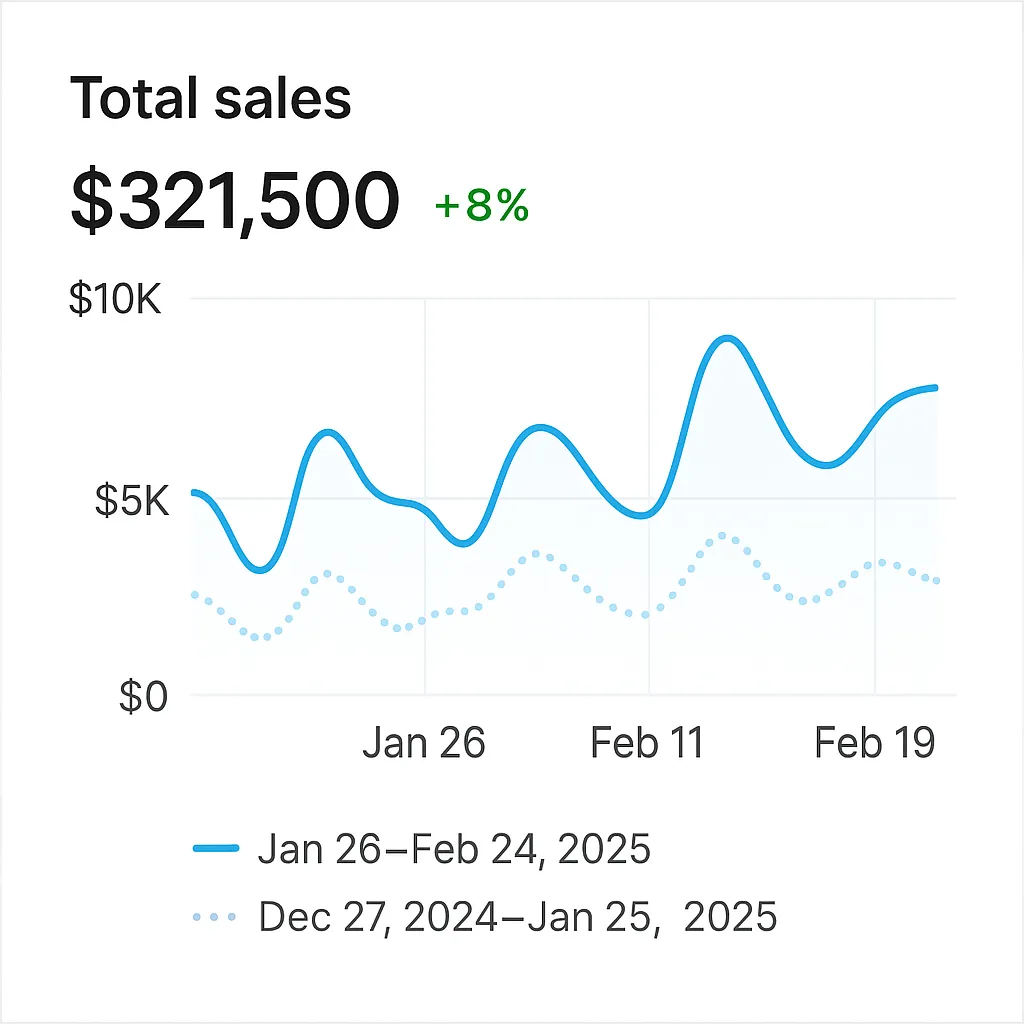Select the $5K y-axis label

[x=132, y=499]
